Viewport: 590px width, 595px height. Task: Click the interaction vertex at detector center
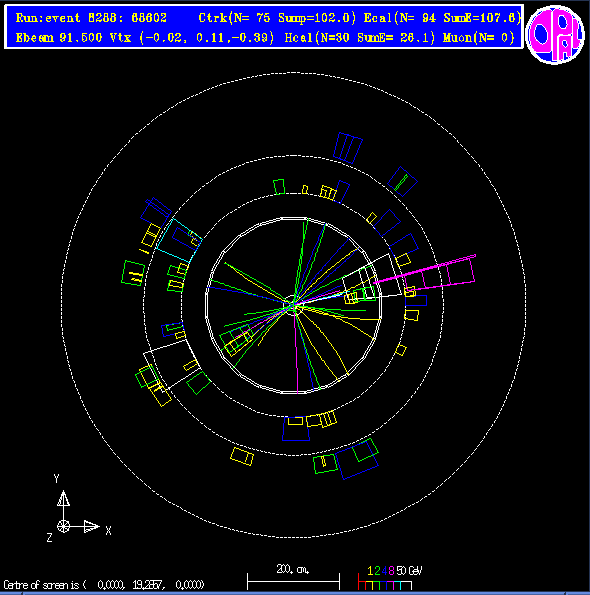tap(293, 304)
